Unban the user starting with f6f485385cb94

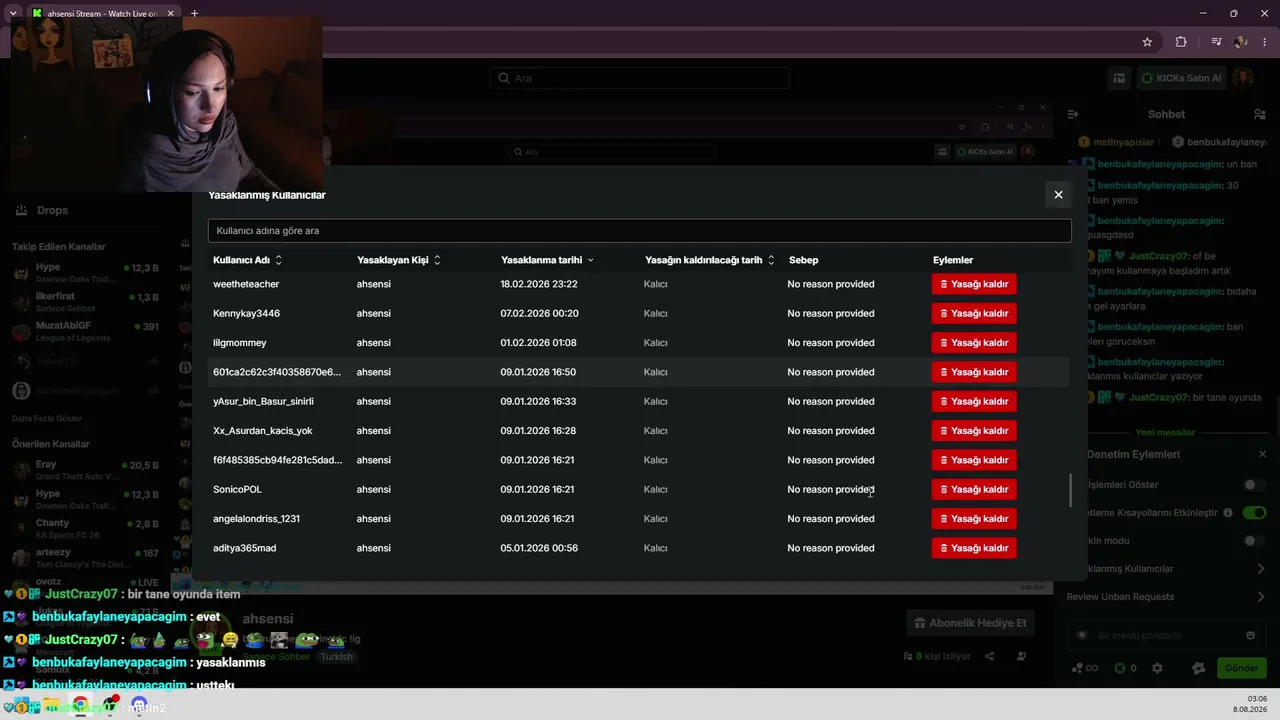tap(974, 460)
